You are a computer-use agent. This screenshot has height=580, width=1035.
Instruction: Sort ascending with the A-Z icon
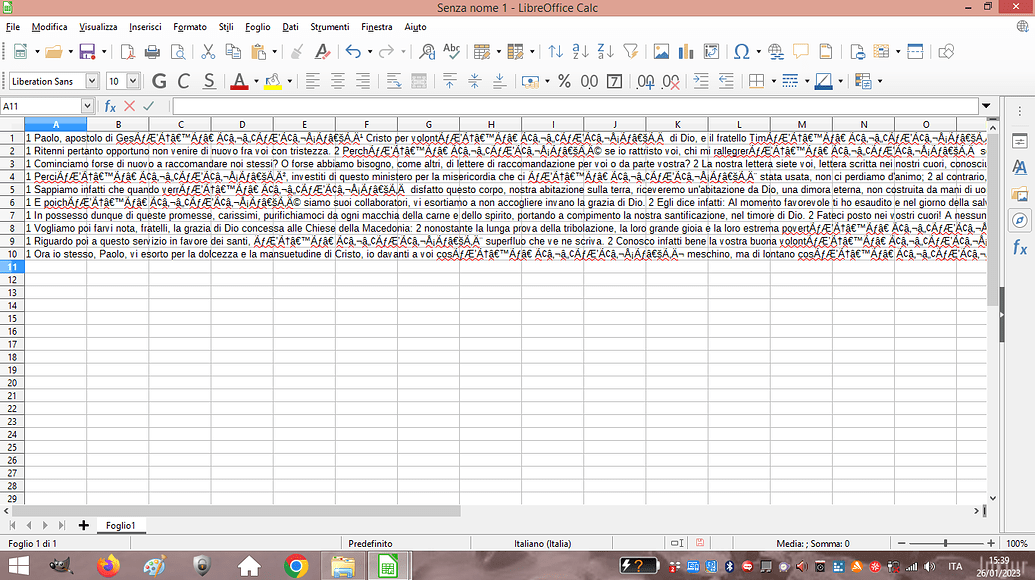click(x=580, y=52)
